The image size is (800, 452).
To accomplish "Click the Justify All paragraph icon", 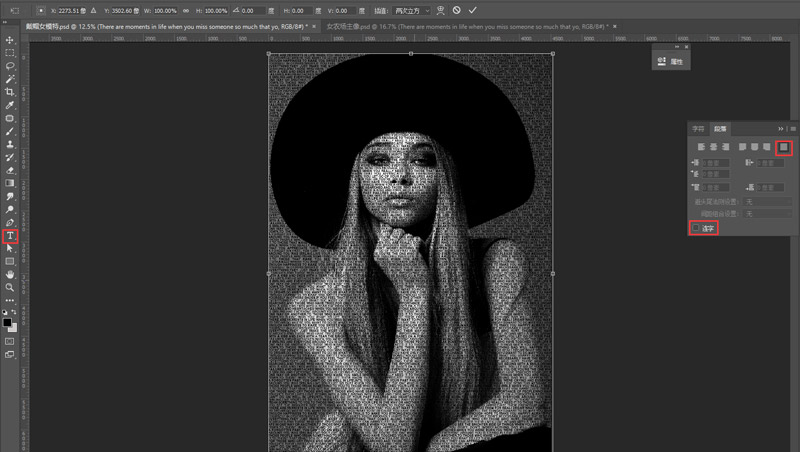I will click(x=785, y=147).
